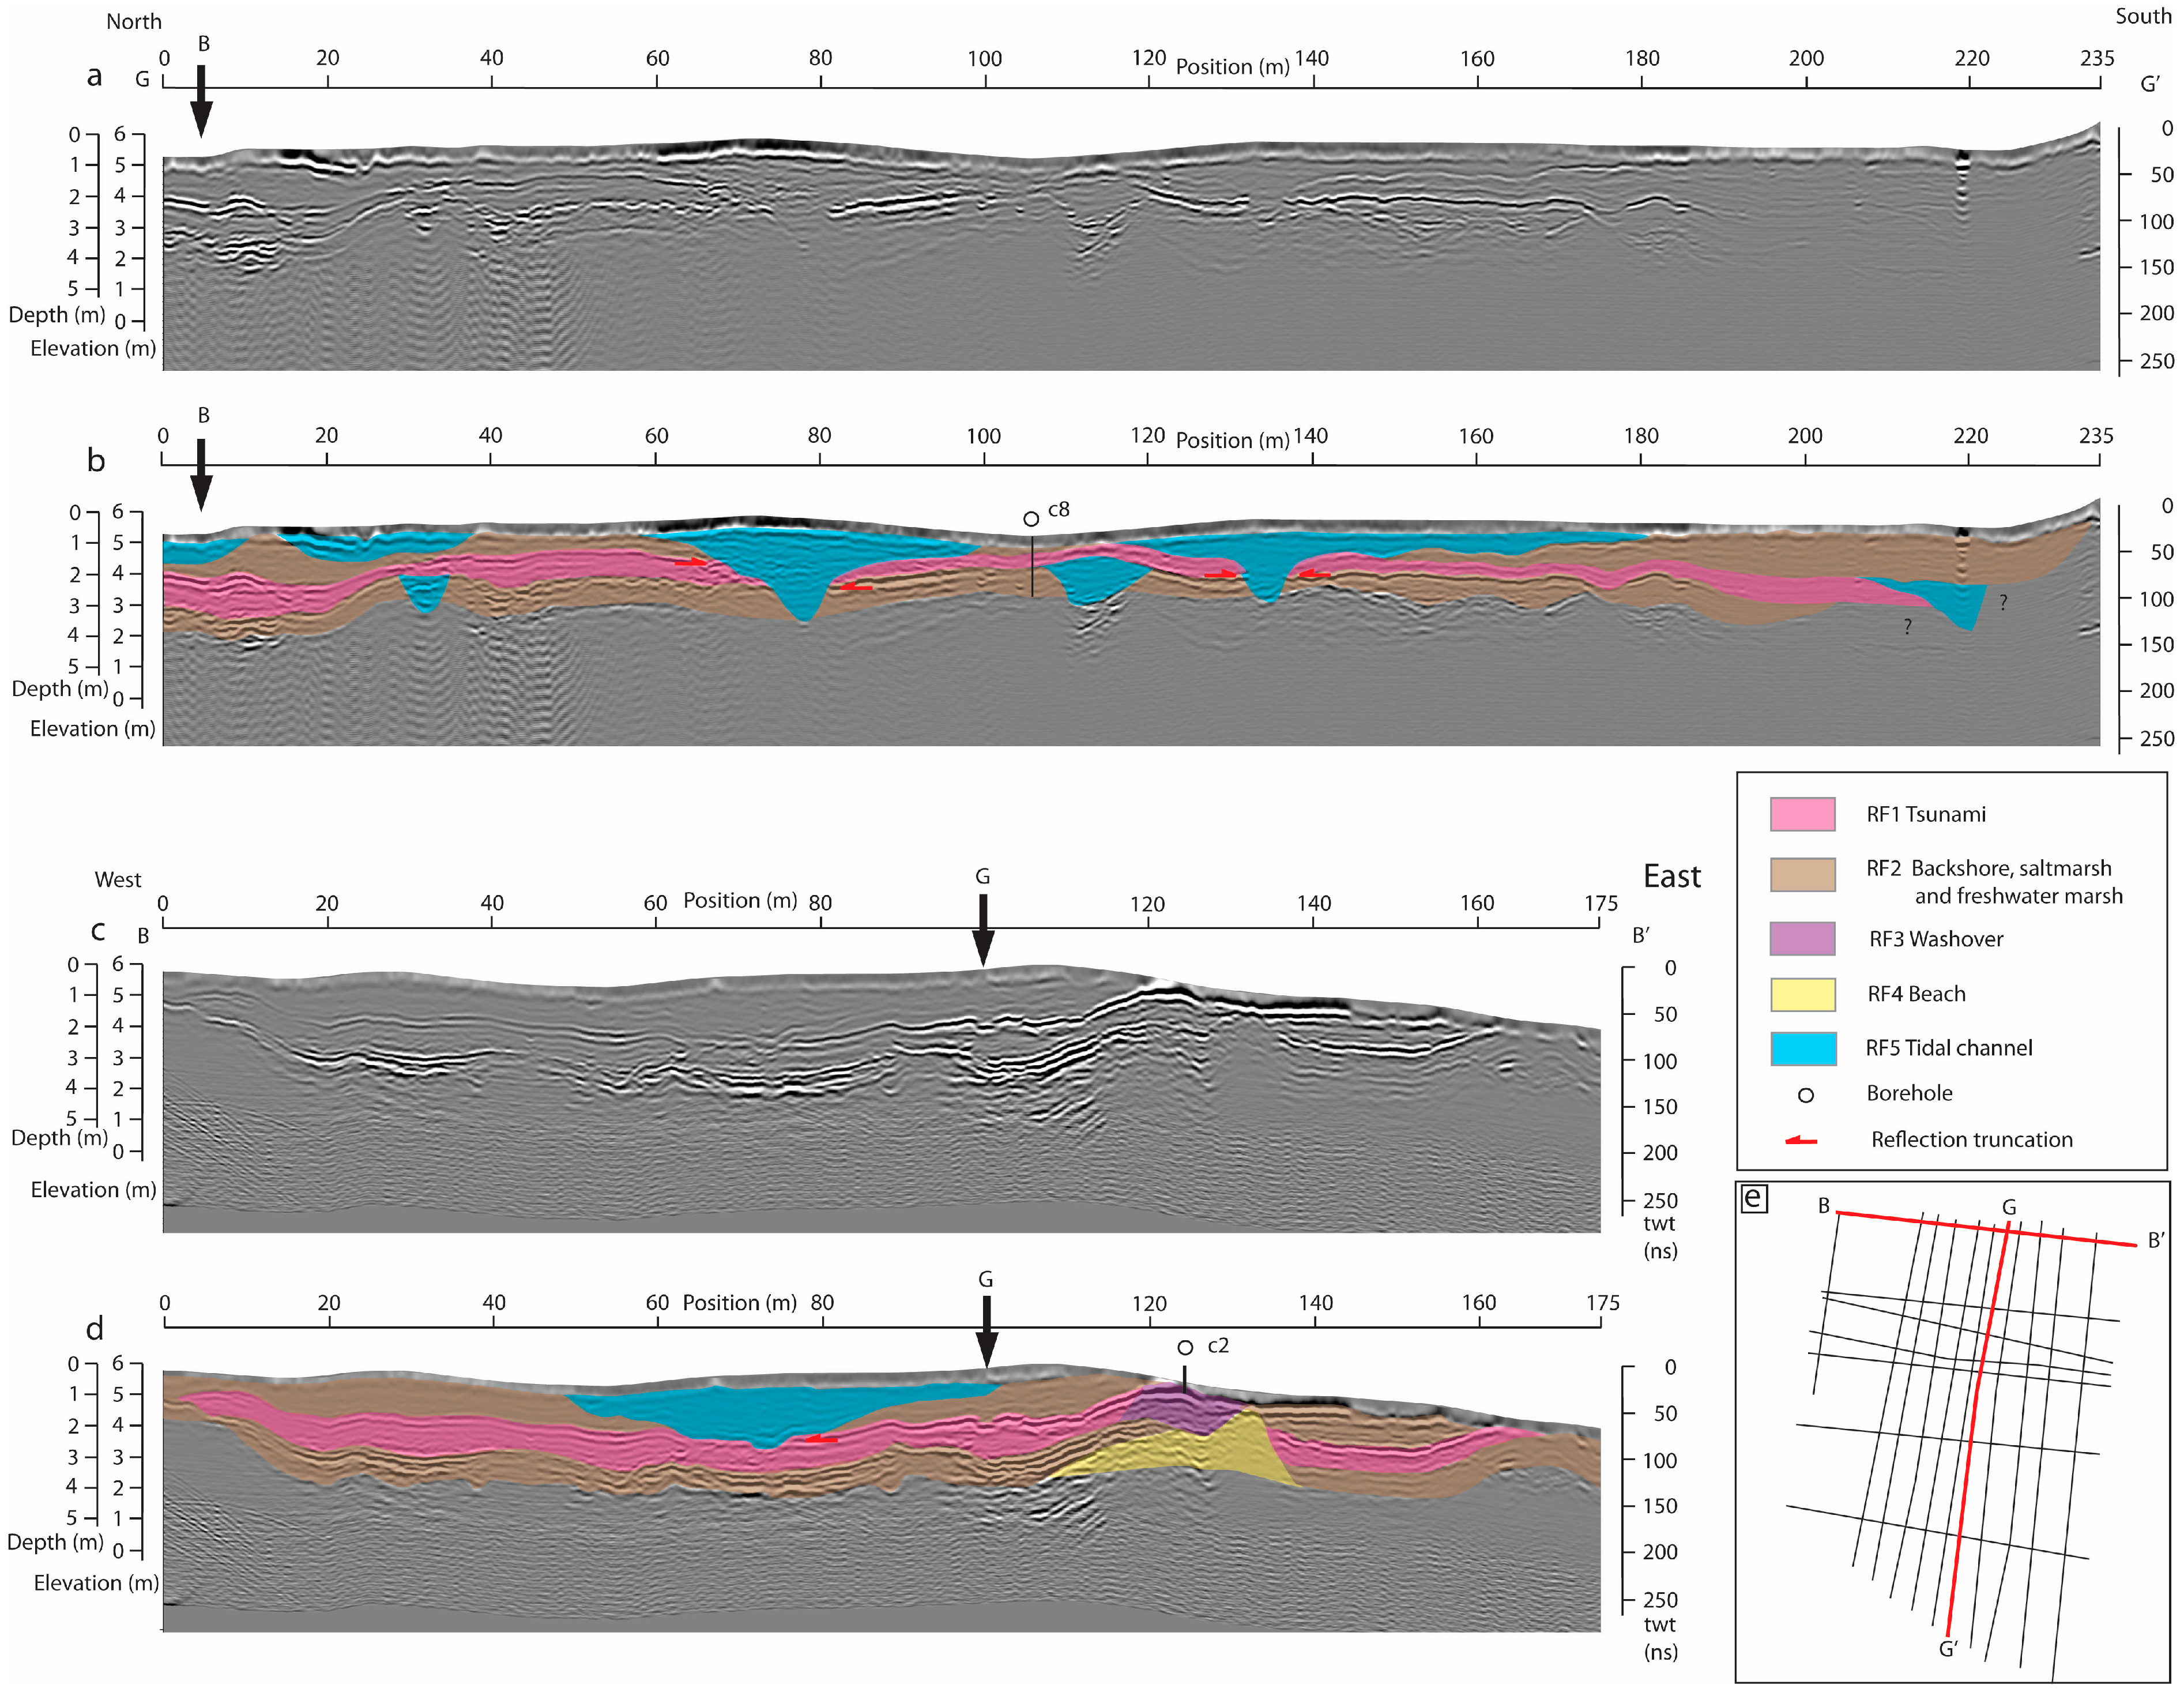Click the c8 borehole circle marker

tap(1031, 519)
